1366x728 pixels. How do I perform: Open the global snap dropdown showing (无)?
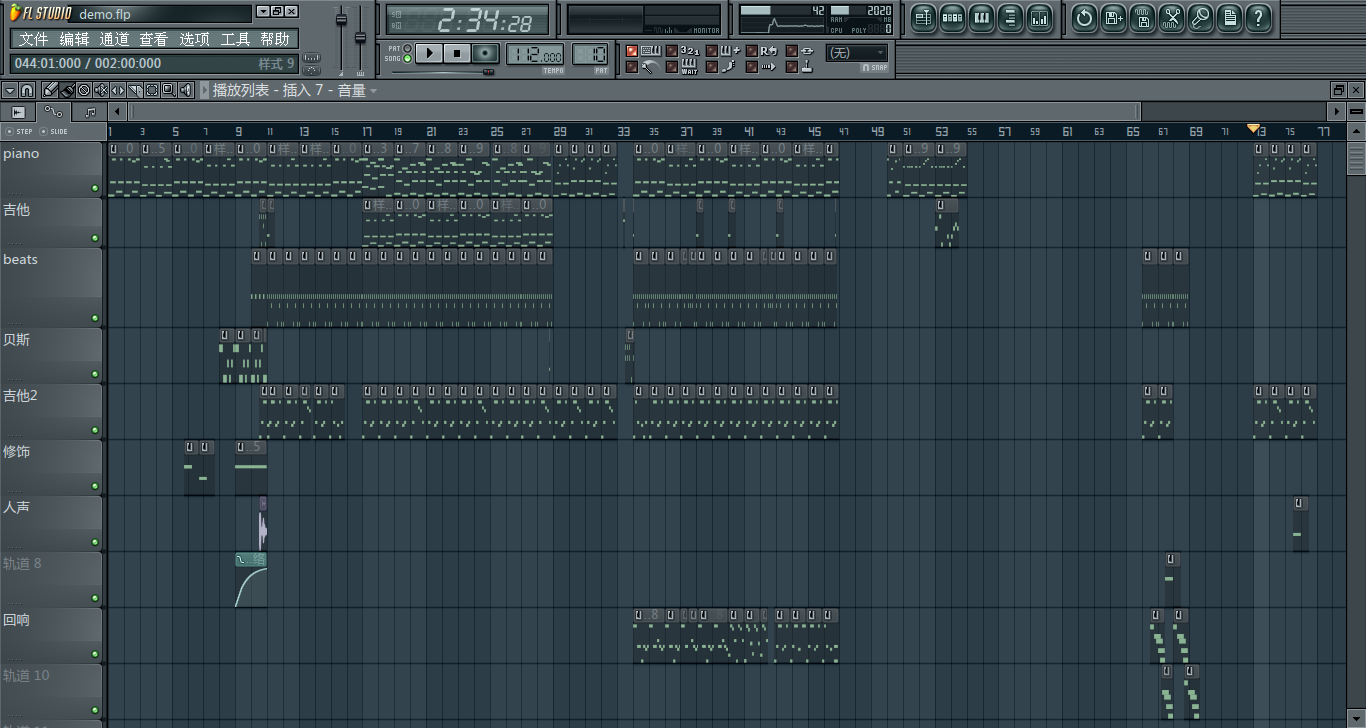[857, 53]
